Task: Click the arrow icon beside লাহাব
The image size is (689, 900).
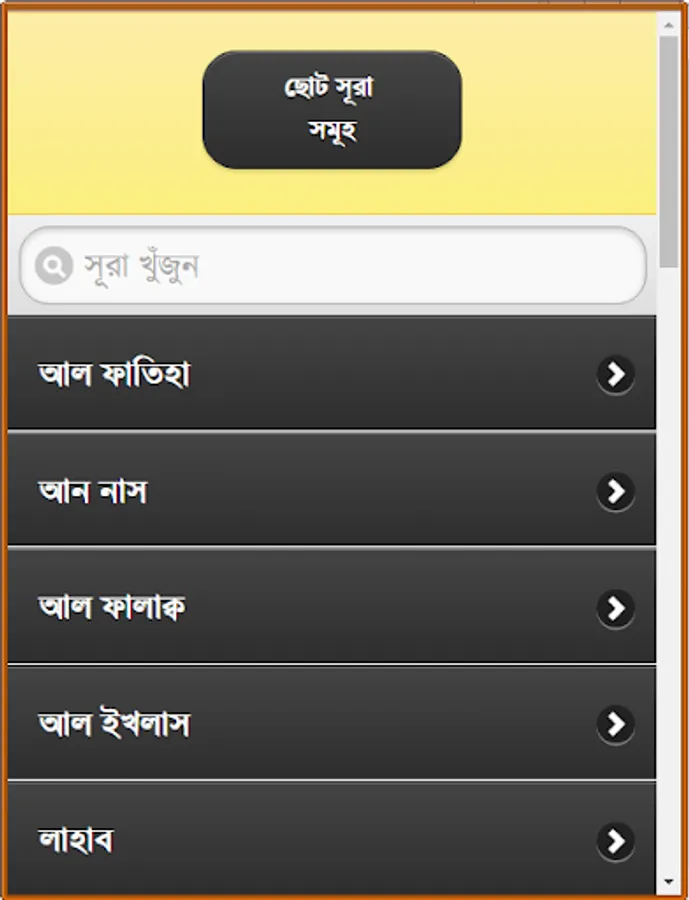Action: click(616, 841)
